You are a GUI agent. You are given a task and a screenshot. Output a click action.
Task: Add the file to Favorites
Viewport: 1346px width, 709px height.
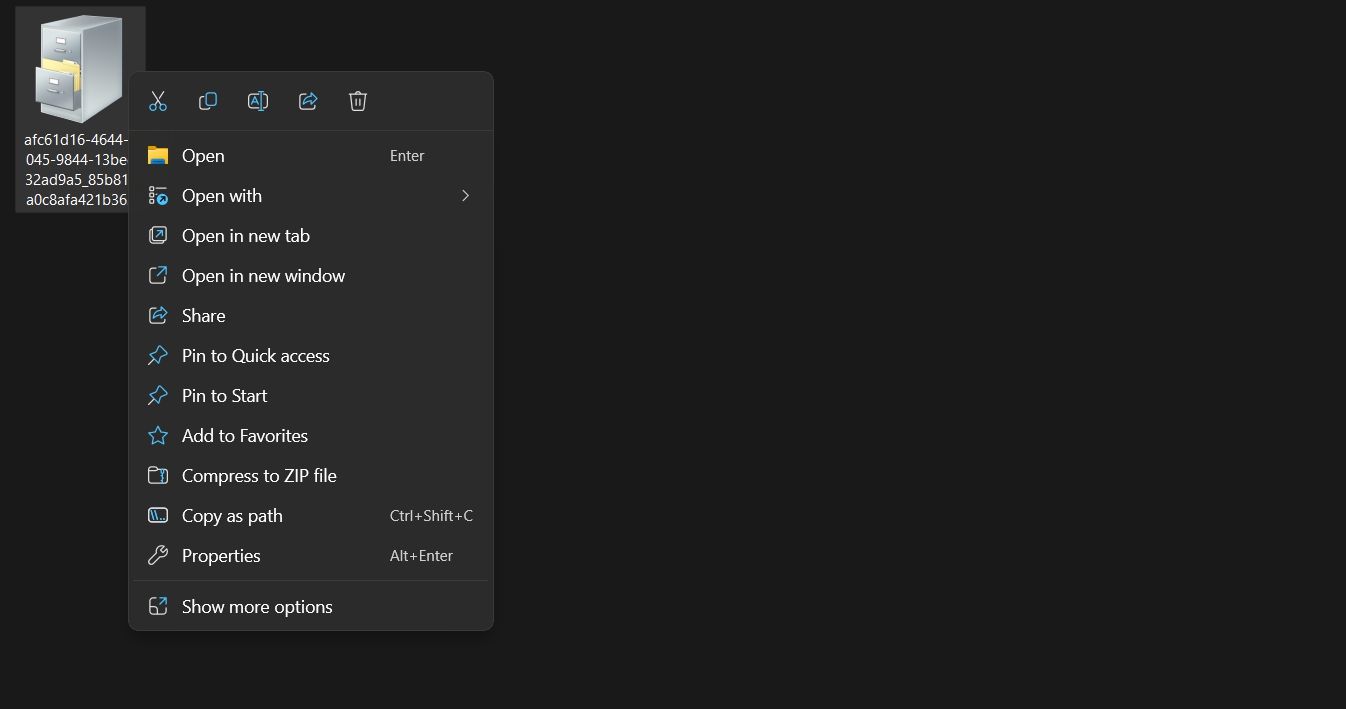(244, 435)
